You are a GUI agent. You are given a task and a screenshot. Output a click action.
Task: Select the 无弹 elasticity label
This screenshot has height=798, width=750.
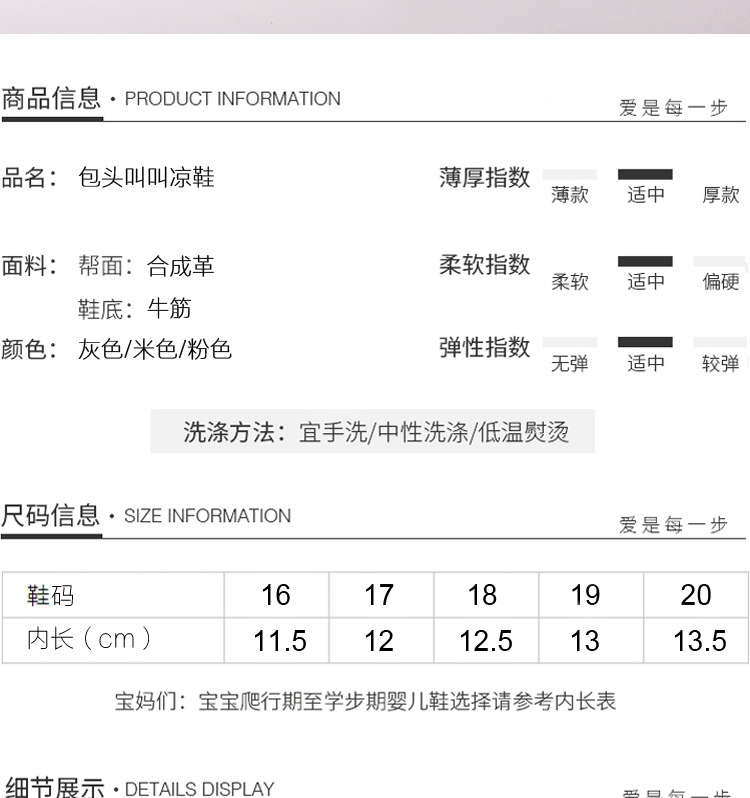(x=570, y=364)
